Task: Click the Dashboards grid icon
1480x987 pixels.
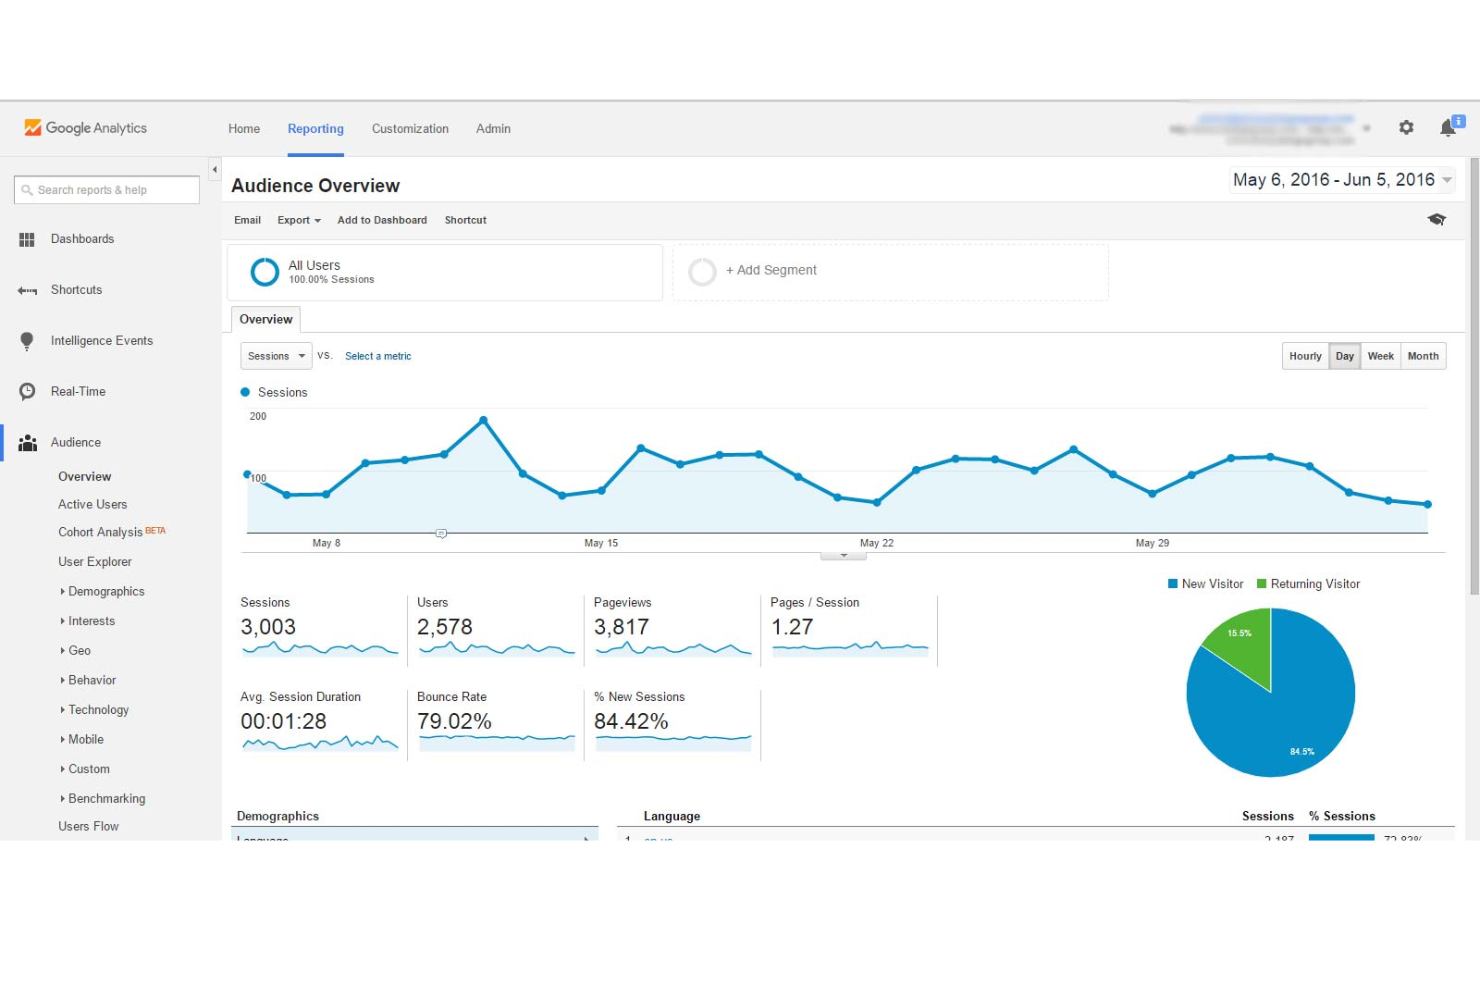Action: pos(27,239)
